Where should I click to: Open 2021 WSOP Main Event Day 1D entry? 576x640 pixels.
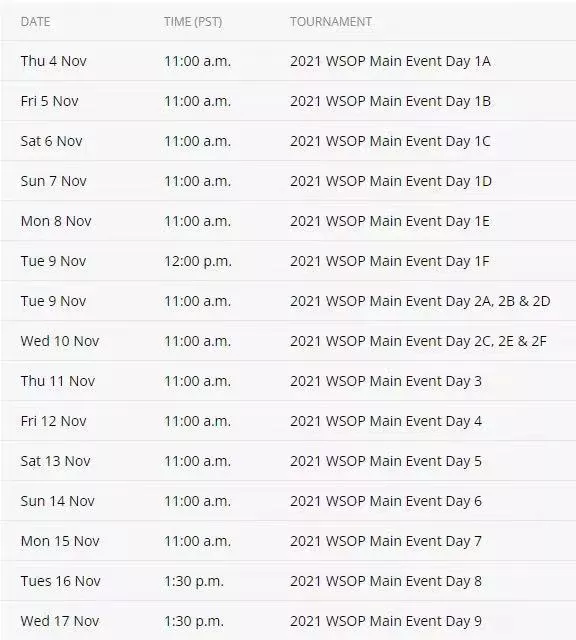pyautogui.click(x=391, y=181)
